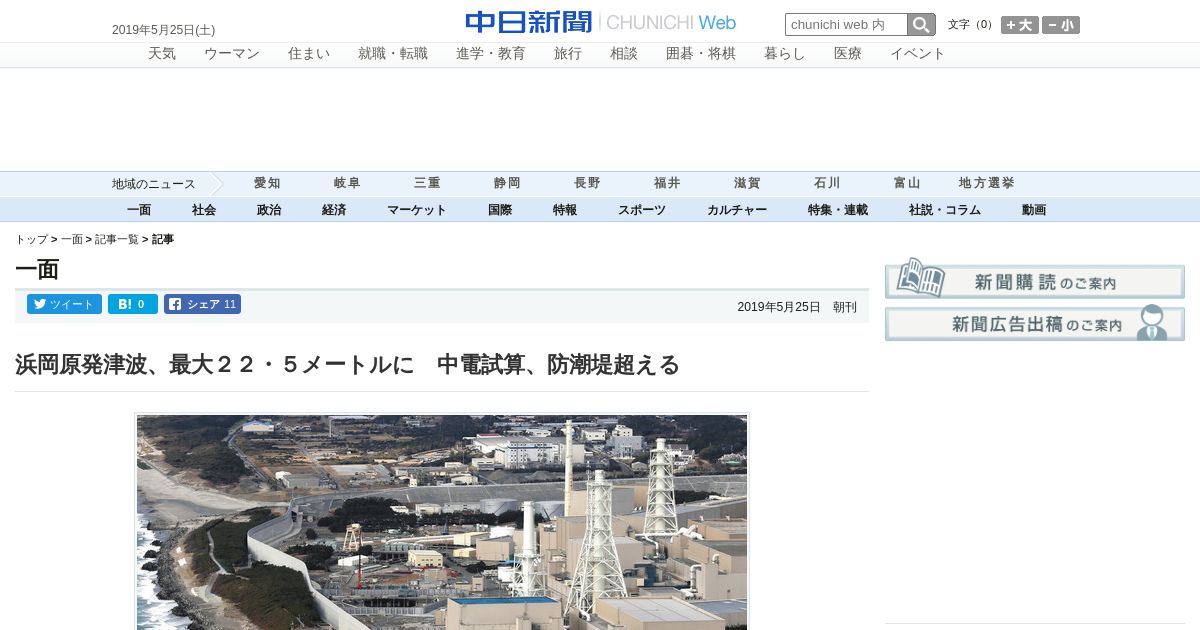The image size is (1200, 630).
Task: Select 岐阜 regional news
Action: 347,183
